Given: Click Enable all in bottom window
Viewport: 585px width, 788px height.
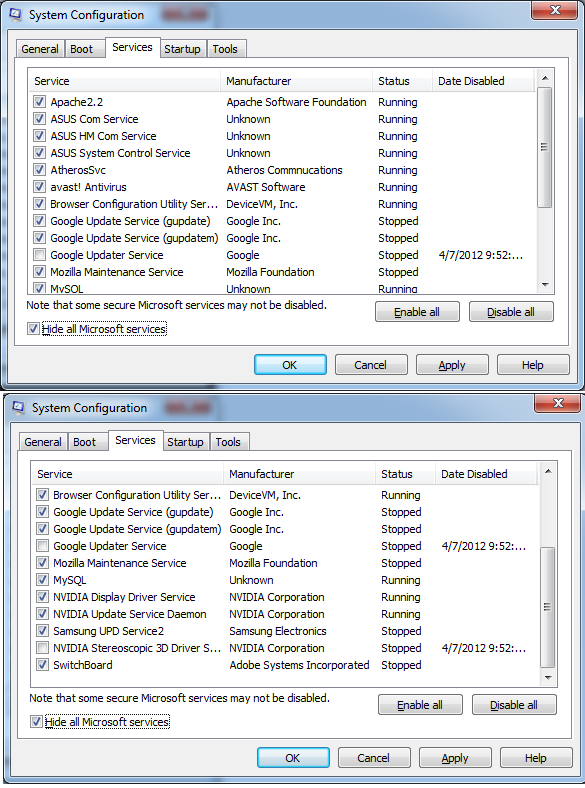Looking at the screenshot, I should click(x=420, y=705).
